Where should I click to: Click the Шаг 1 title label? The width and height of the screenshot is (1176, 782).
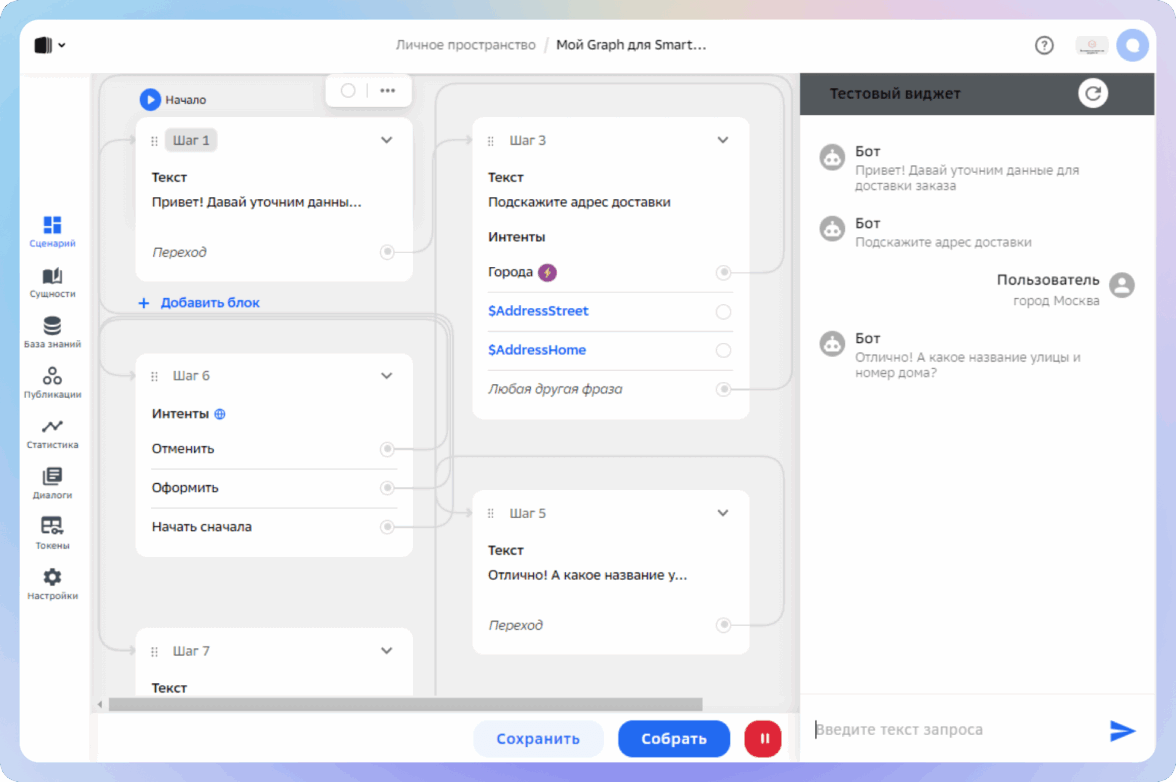pos(191,140)
